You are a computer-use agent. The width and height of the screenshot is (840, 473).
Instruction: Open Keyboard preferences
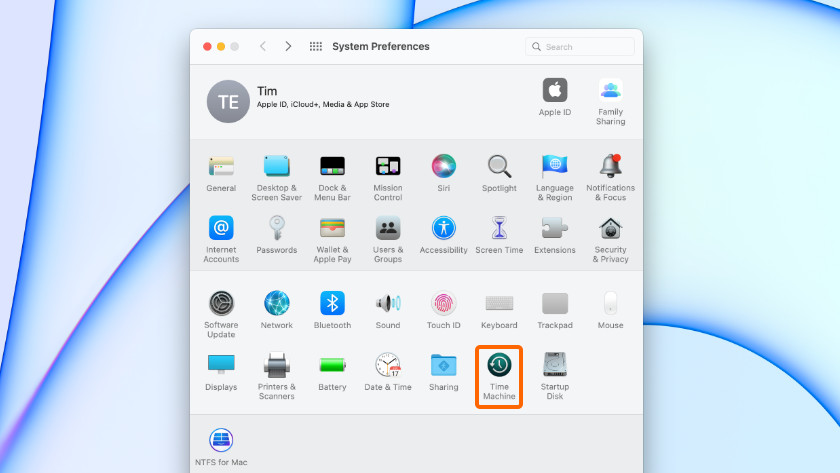coord(499,310)
